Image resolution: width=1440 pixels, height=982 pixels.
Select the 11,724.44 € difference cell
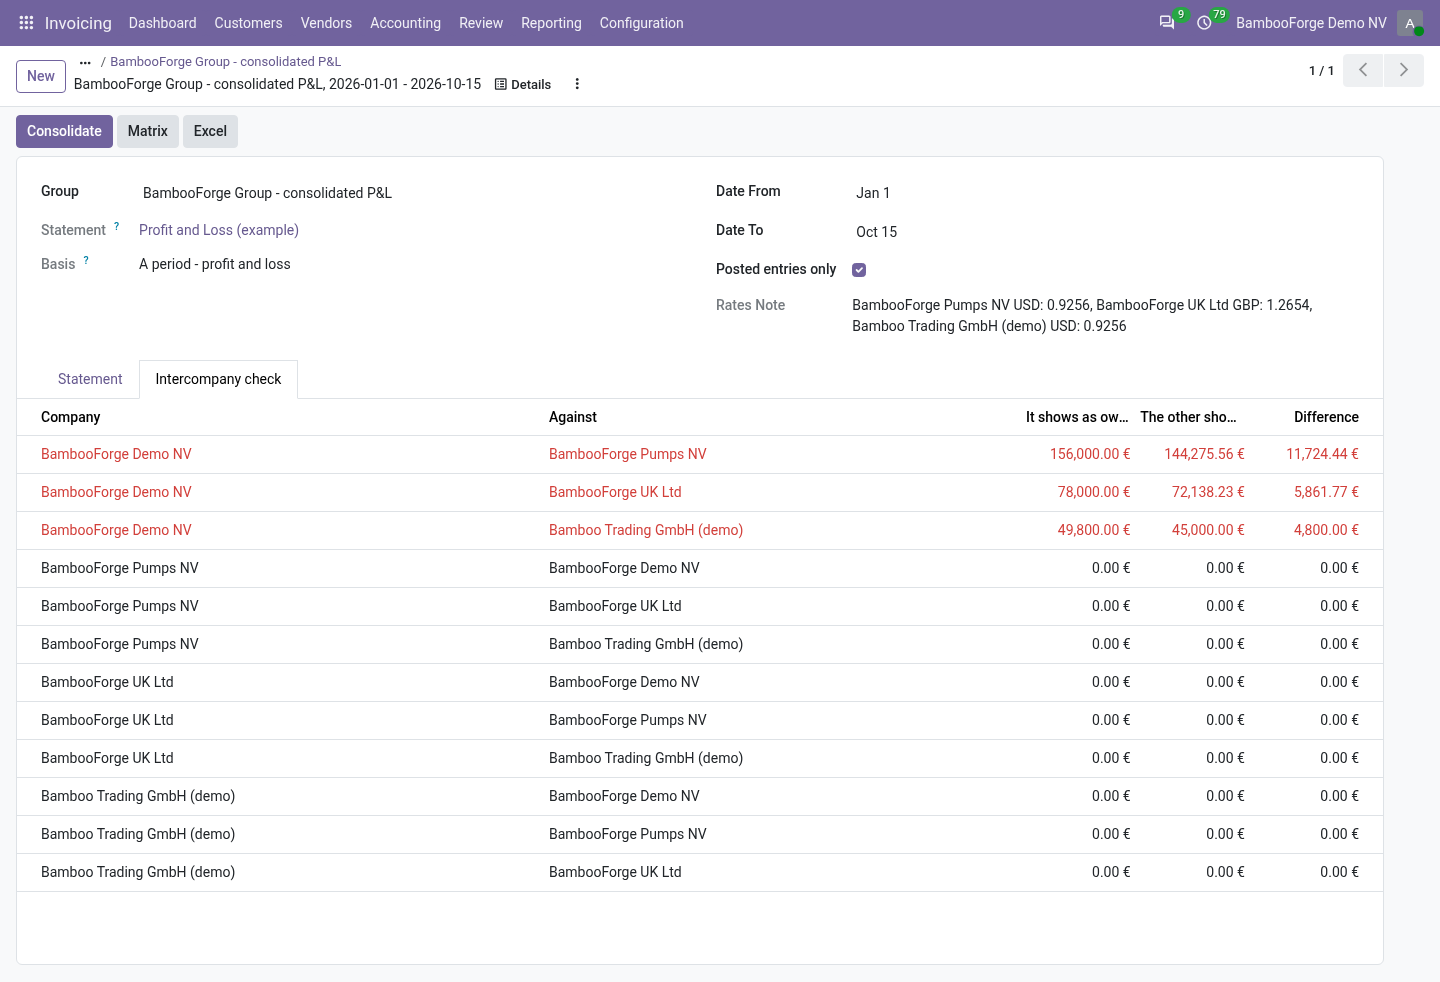(1322, 454)
